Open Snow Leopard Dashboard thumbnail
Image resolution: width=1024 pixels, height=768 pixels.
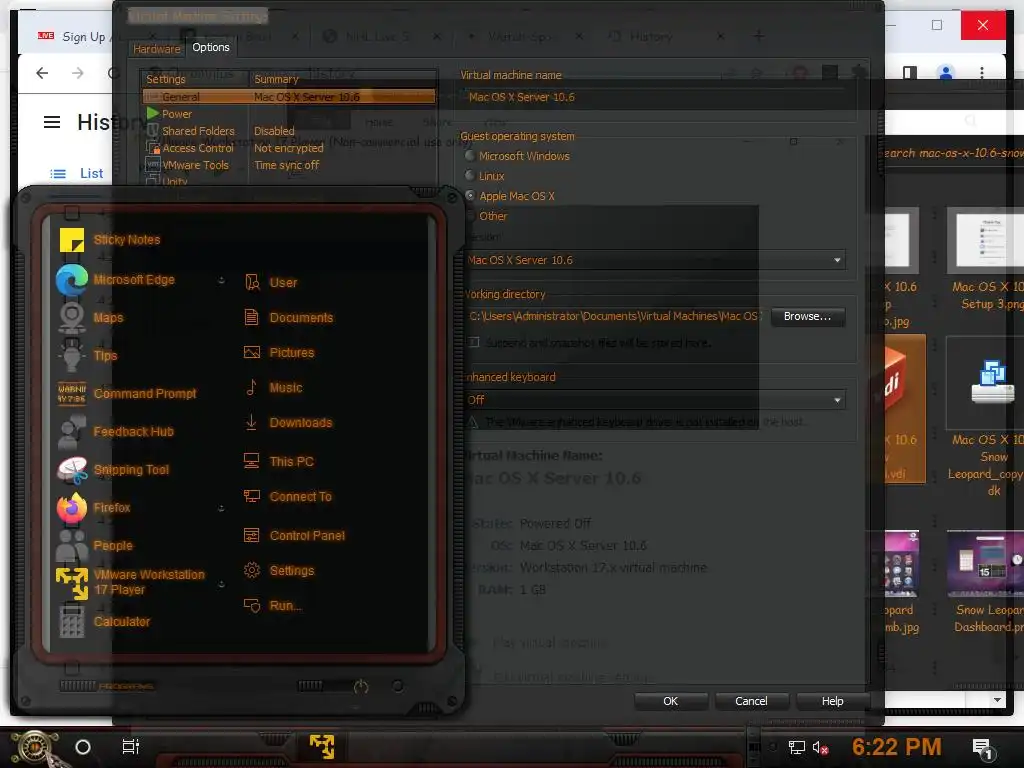986,564
